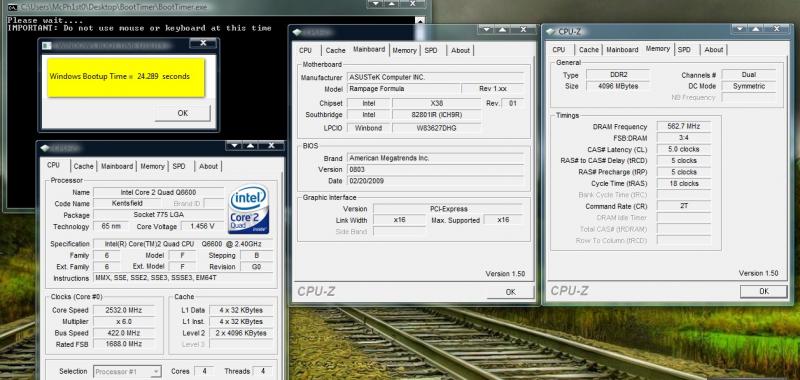Click title icon in CPU tab window
The height and width of the screenshot is (380, 800).
coord(45,148)
